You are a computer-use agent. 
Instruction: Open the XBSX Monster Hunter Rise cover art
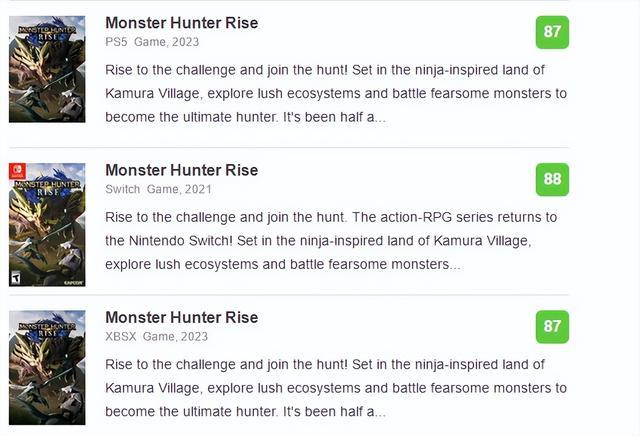[47, 366]
